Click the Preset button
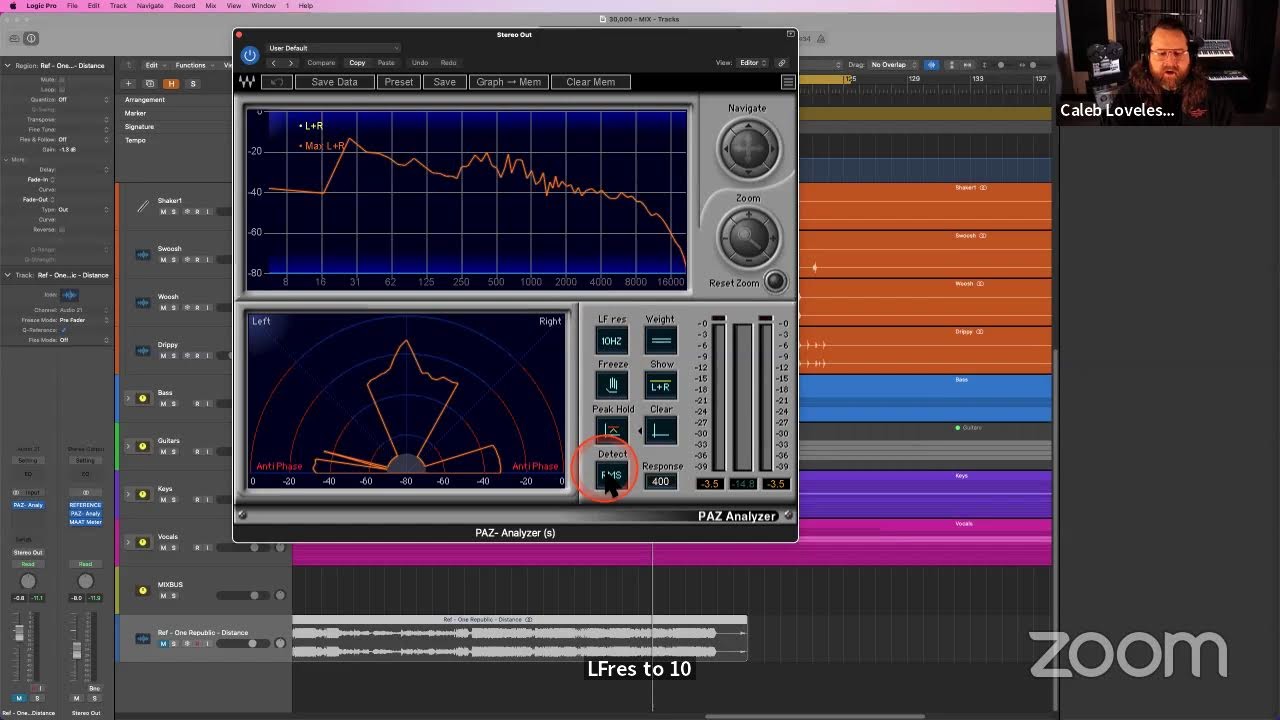Viewport: 1280px width, 720px height. click(x=398, y=82)
